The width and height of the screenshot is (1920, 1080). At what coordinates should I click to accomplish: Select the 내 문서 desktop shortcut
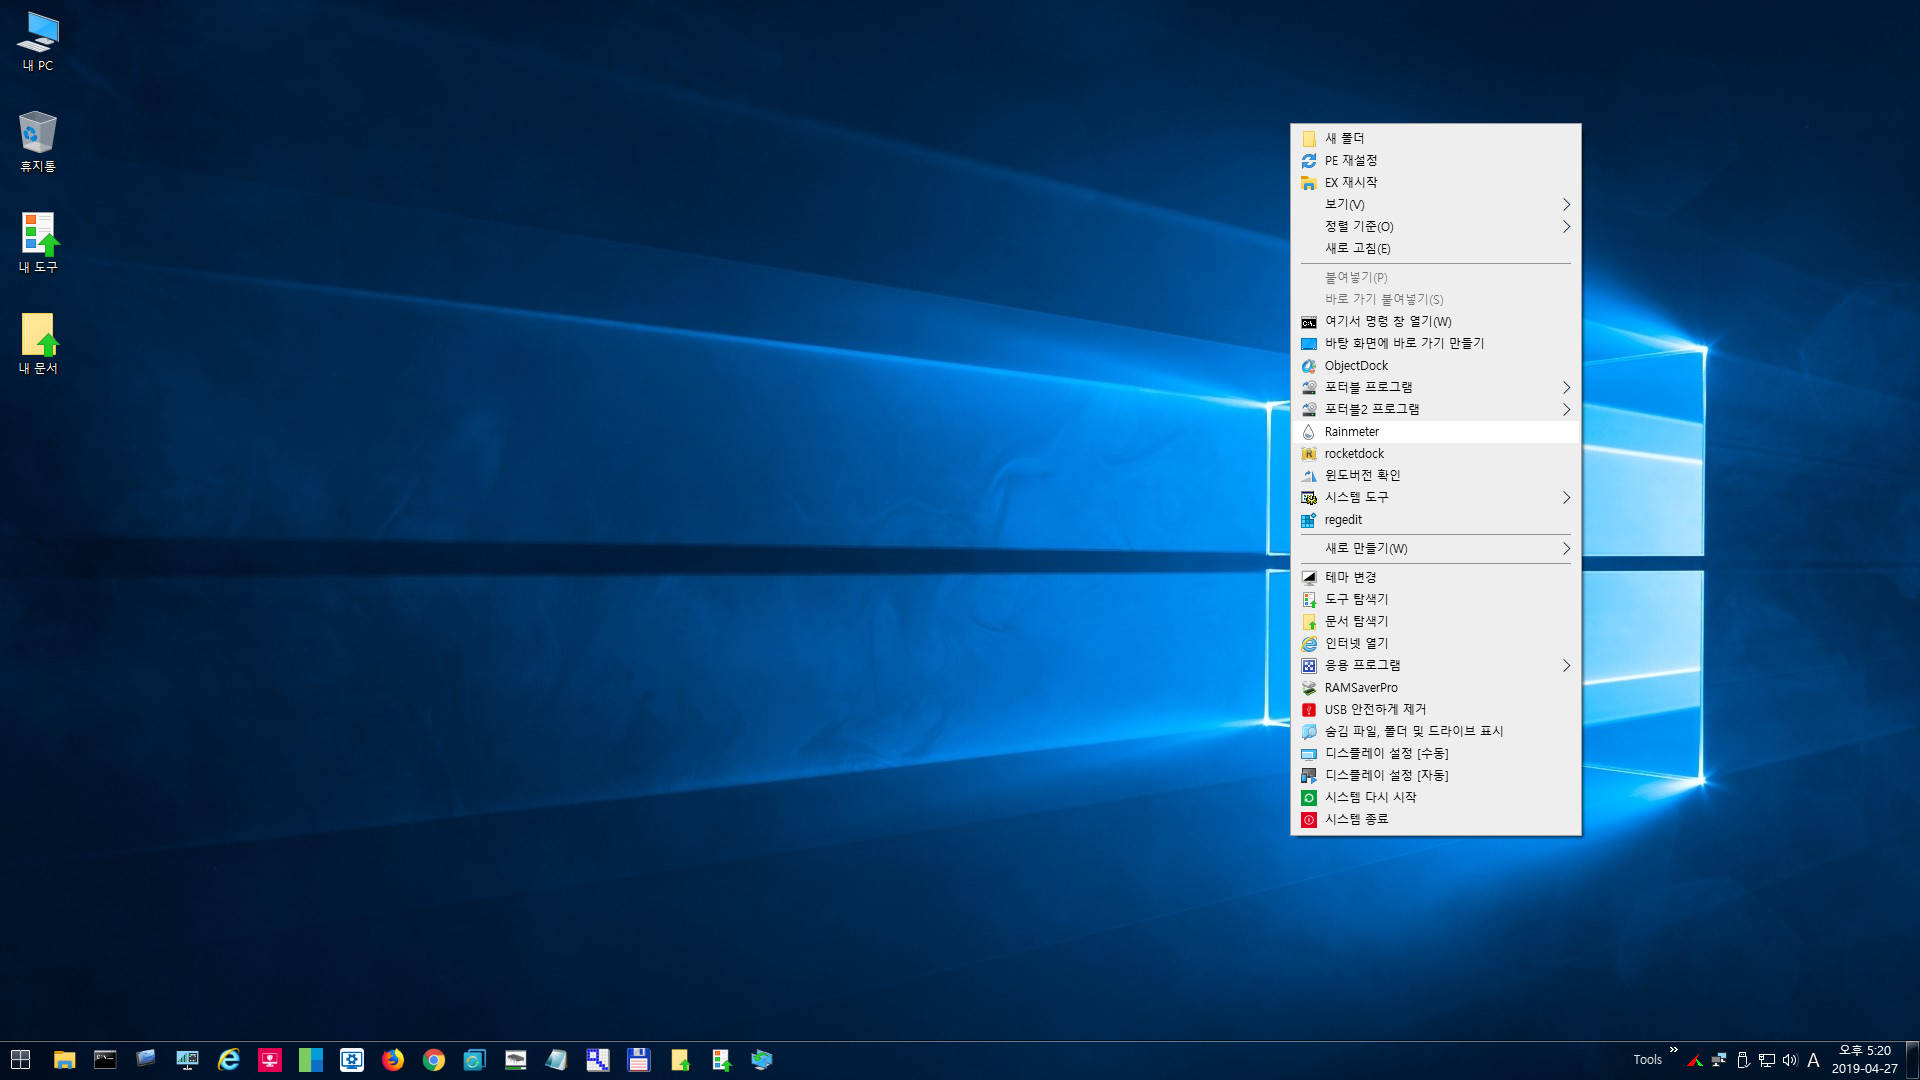pos(38,343)
